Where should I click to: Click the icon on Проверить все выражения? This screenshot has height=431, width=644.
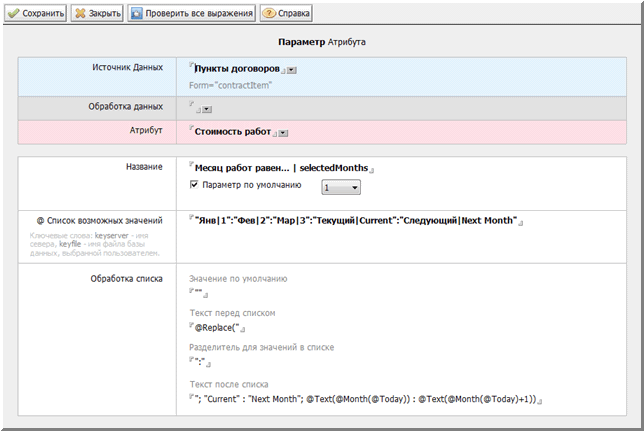tap(136, 13)
